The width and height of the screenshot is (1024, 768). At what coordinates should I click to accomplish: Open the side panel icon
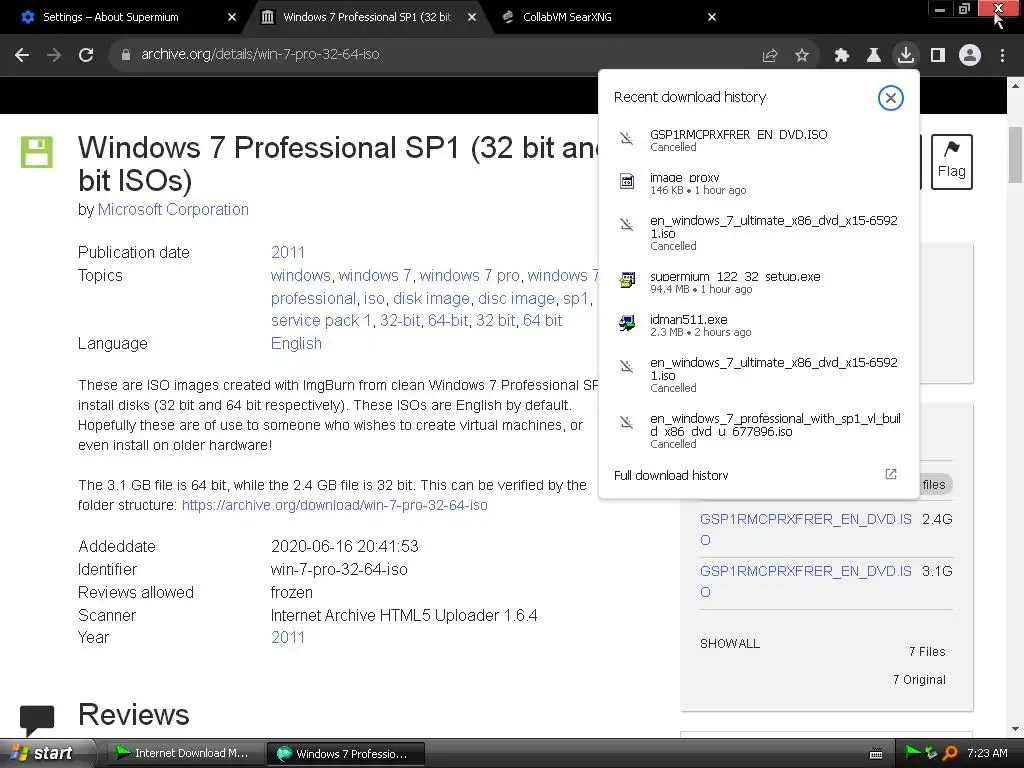tap(938, 56)
